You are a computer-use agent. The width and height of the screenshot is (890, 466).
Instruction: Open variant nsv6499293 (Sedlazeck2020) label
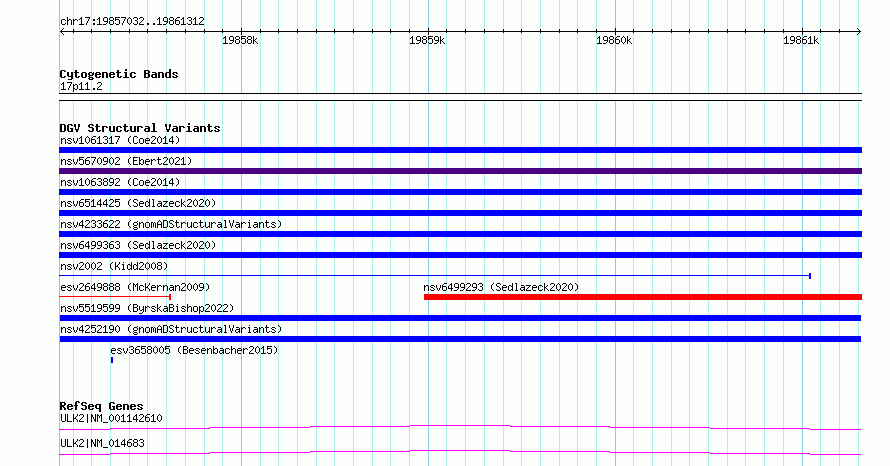point(501,287)
